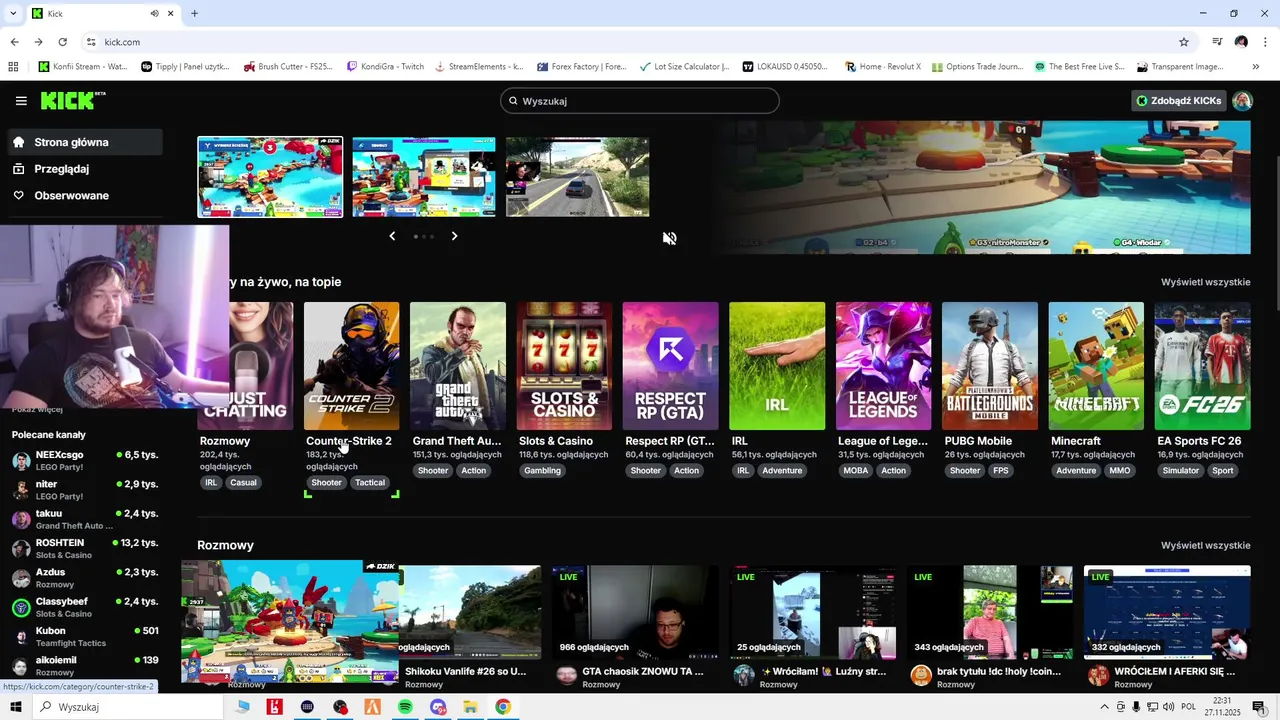
Task: Open the Chrome three-dot menu
Action: [1264, 42]
